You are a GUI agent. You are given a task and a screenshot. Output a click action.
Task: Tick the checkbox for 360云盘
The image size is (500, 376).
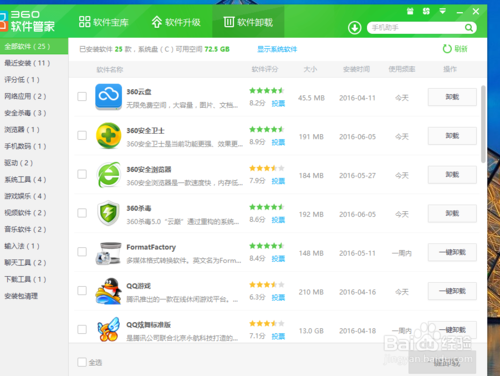click(x=82, y=97)
